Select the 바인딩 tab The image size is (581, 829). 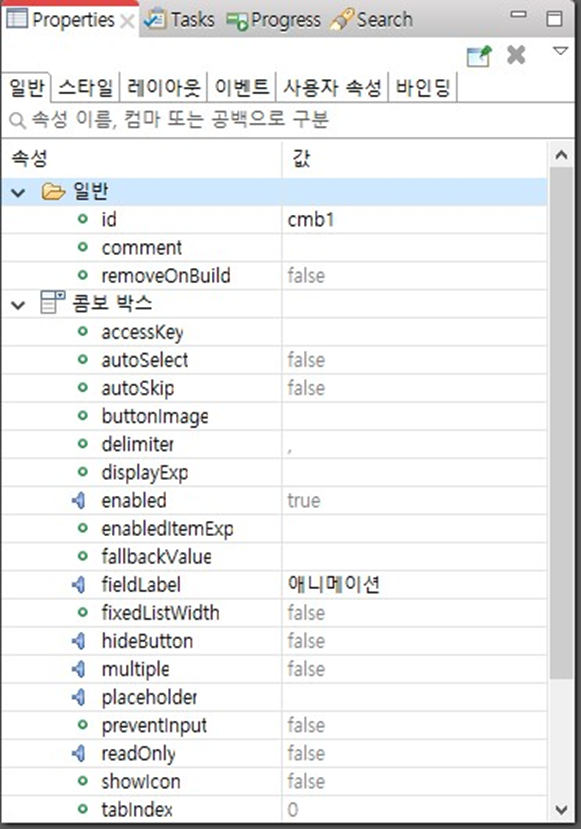422,87
